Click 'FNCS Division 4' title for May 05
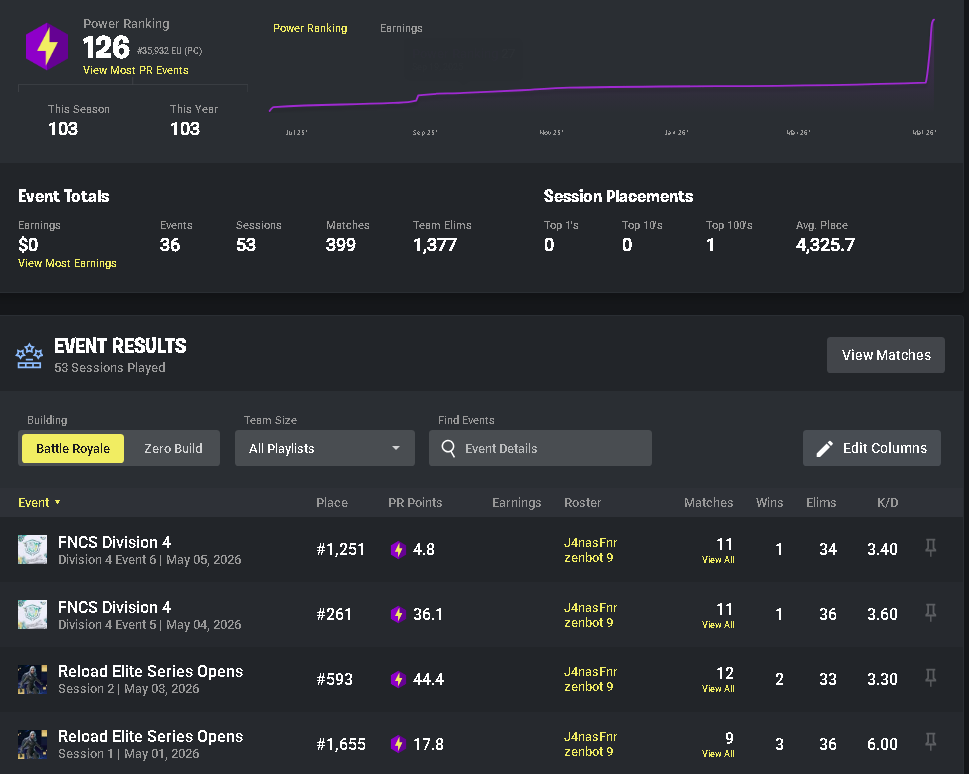The image size is (969, 774). [114, 542]
